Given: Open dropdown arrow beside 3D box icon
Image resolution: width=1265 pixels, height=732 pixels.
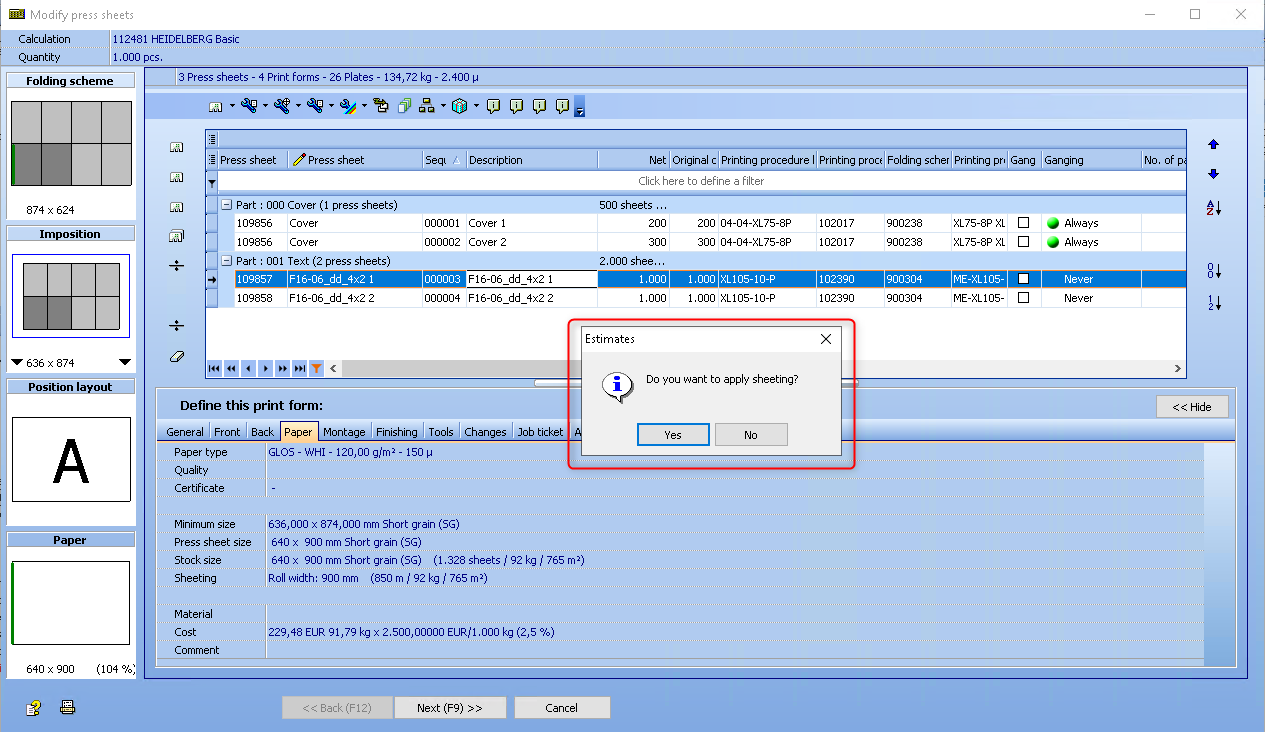Looking at the screenshot, I should 476,106.
